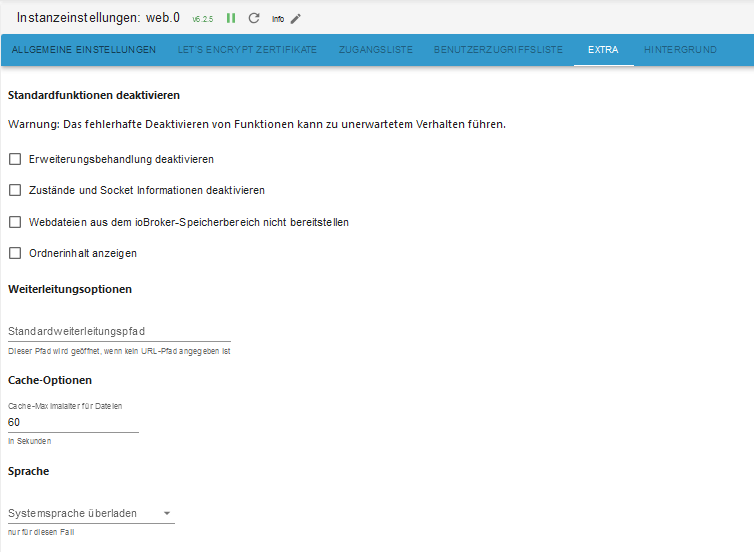Click the info log level label

pyautogui.click(x=277, y=19)
